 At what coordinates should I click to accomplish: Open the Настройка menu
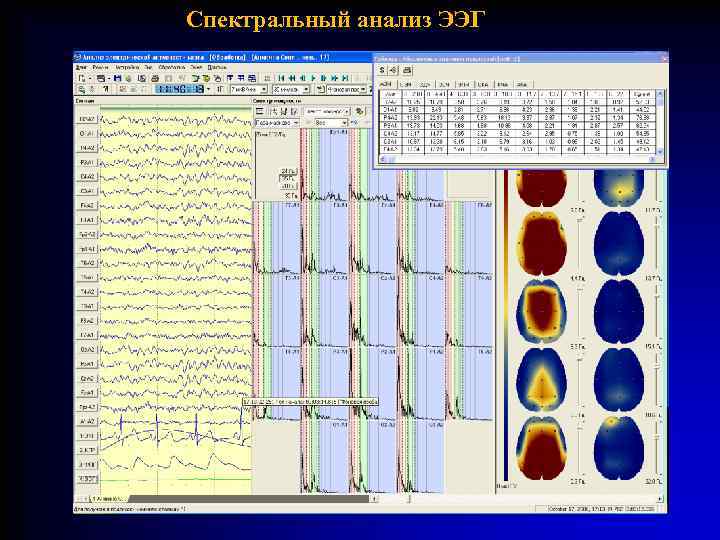[127, 68]
